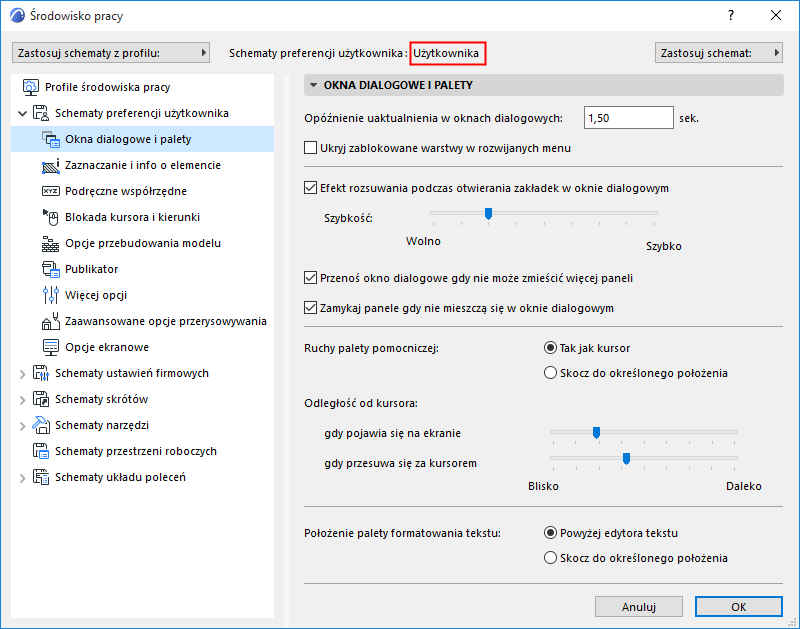The image size is (800, 629).
Task: Select Skocz do określonego położenia under Położenie palety formatowania
Action: pos(550,558)
